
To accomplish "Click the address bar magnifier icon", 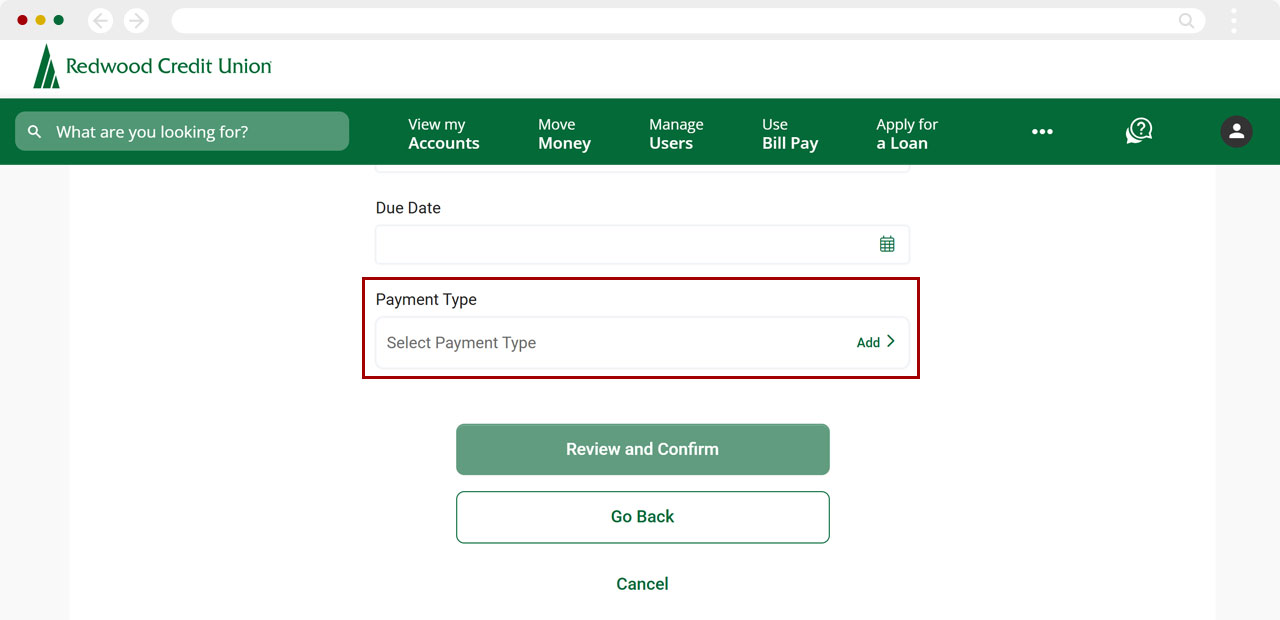I will [x=1187, y=20].
